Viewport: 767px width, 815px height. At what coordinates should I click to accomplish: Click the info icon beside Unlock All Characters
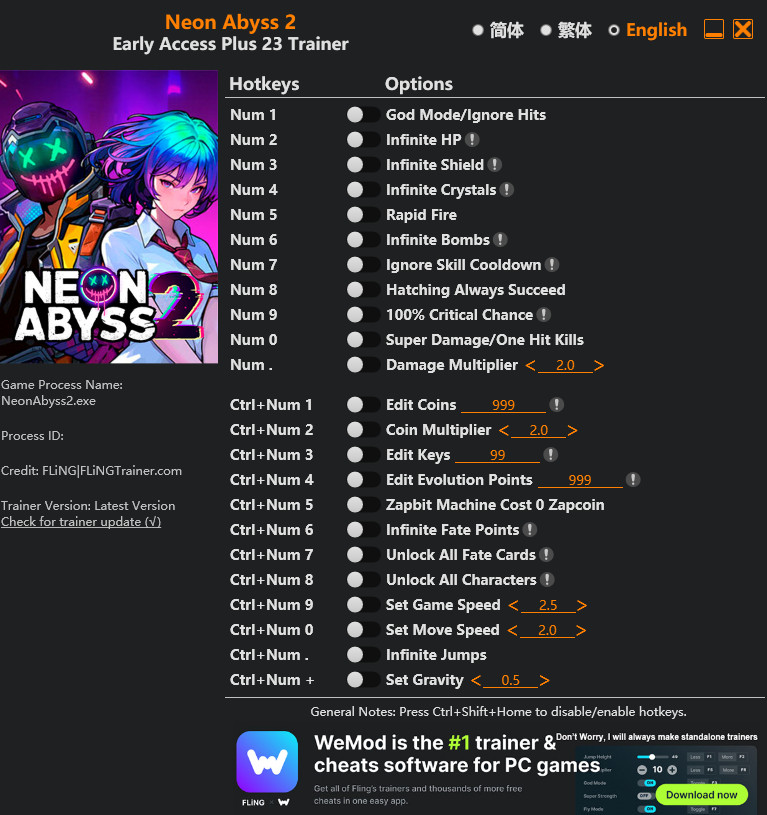(x=547, y=580)
